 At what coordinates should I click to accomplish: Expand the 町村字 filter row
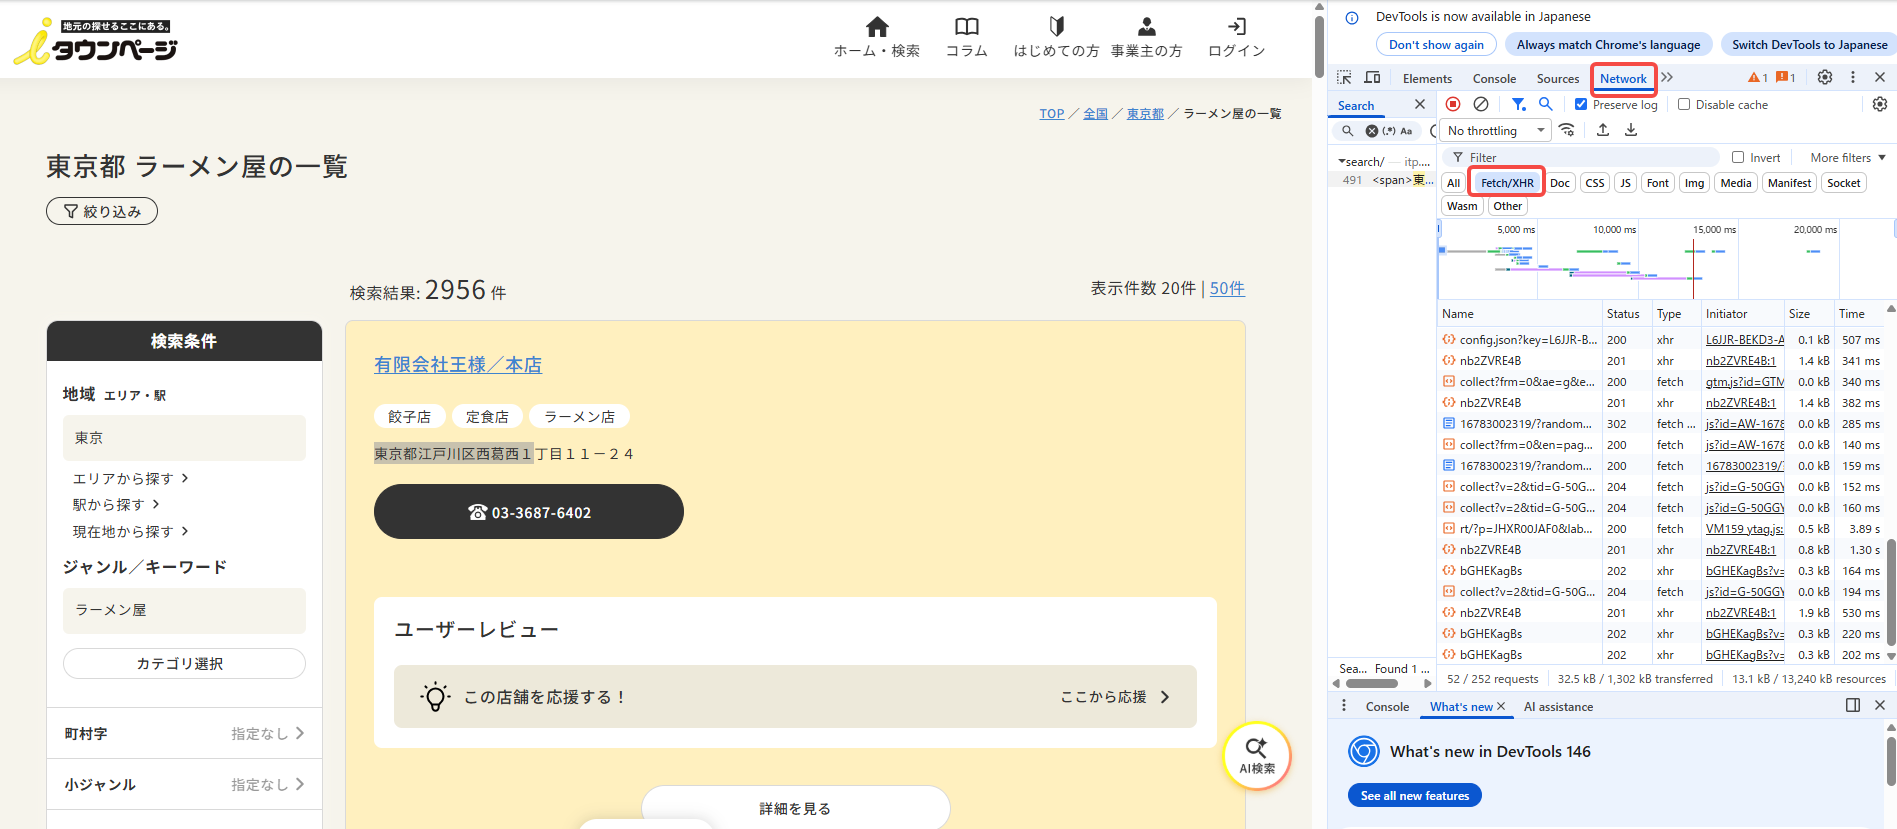tap(184, 734)
